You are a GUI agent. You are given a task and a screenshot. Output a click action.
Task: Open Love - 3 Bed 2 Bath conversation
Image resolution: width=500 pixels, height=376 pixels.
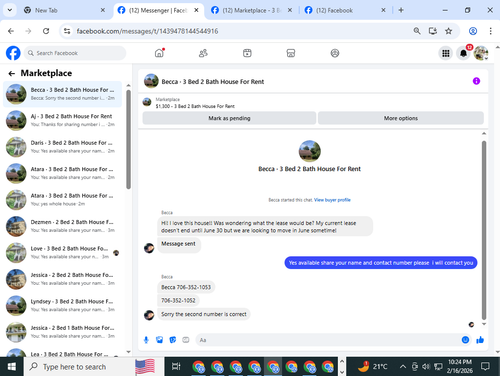[63, 253]
